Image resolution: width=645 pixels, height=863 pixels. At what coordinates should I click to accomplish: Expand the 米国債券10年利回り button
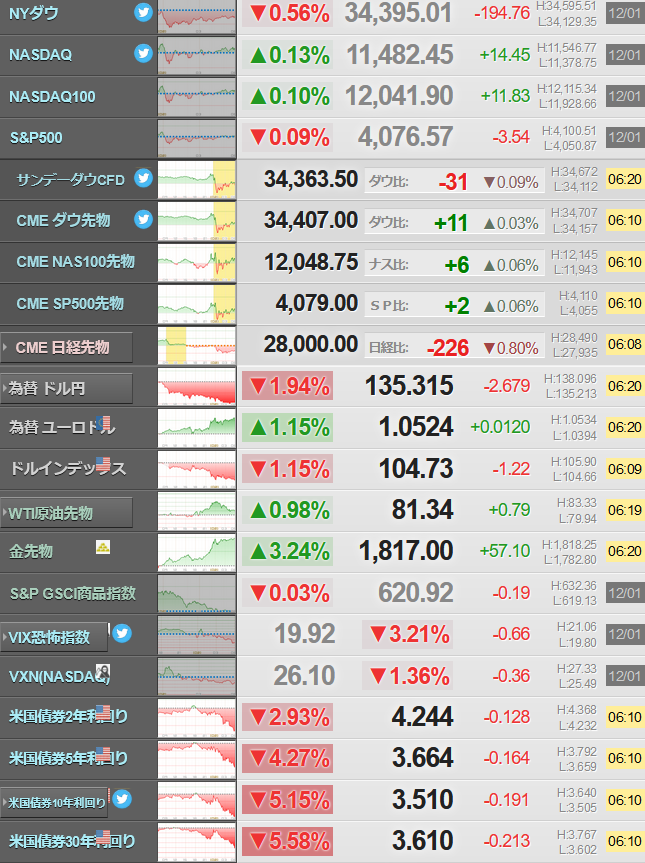(x=54, y=802)
